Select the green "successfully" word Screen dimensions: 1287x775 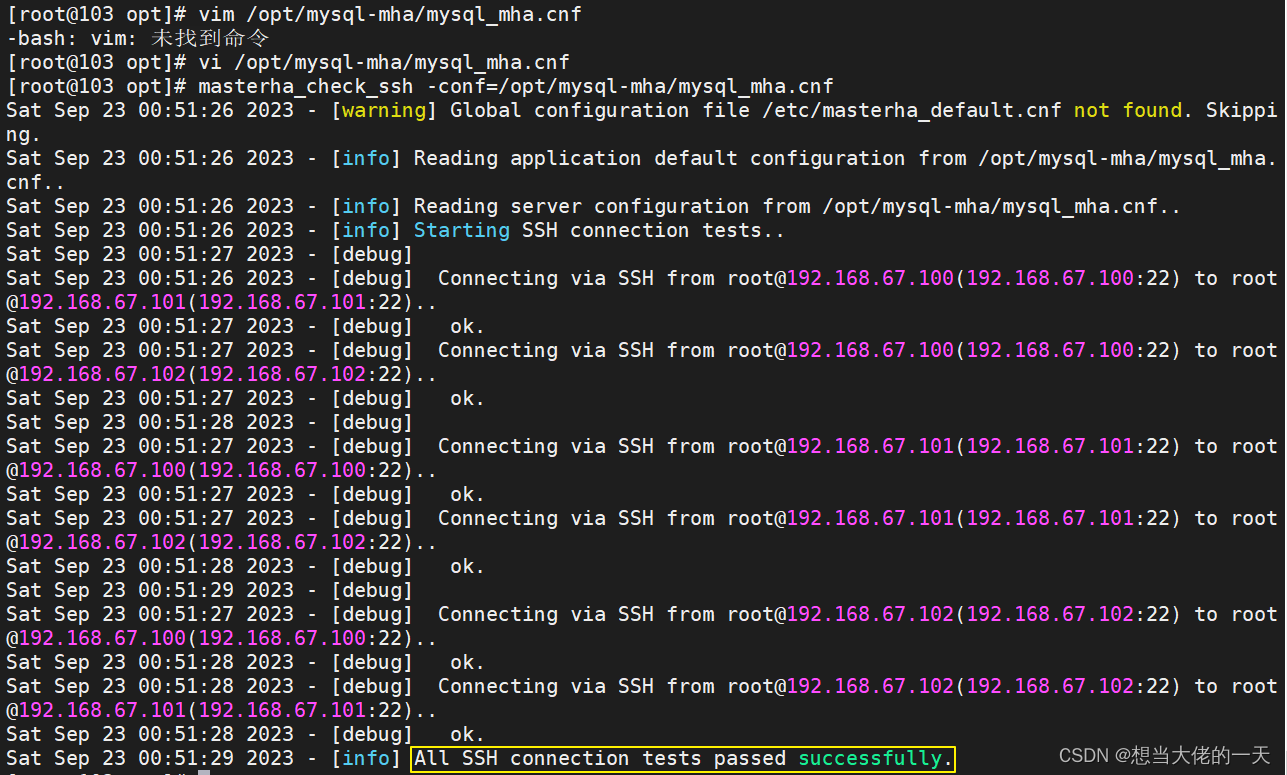pos(870,759)
